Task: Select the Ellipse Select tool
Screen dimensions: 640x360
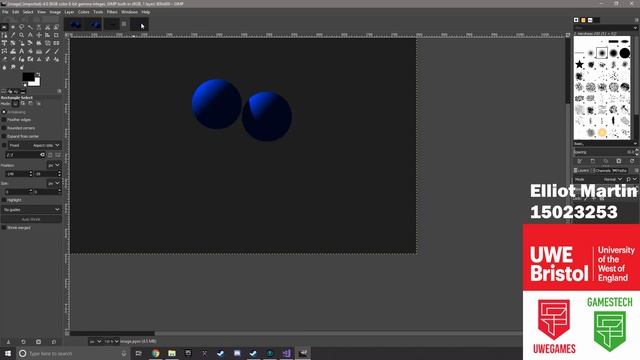Action: click(x=13, y=27)
